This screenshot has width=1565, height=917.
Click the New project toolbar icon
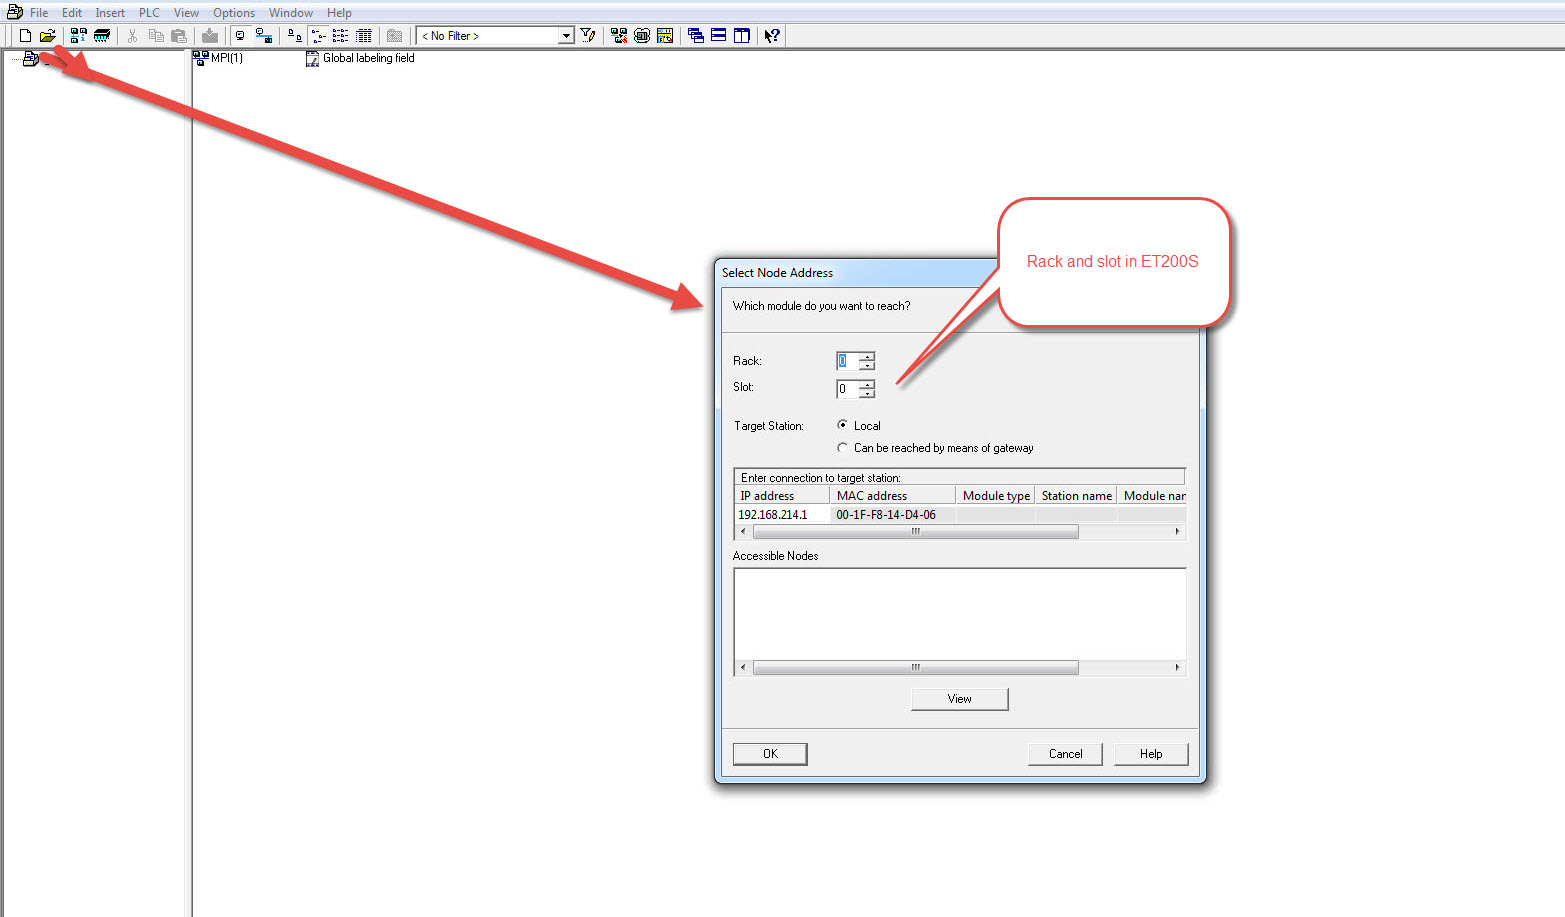pyautogui.click(x=26, y=36)
